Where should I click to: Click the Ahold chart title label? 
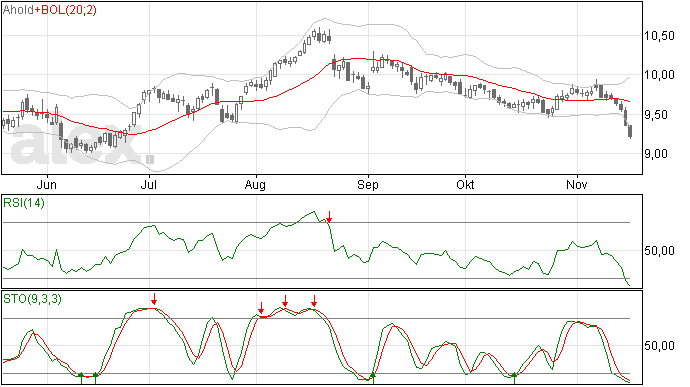tap(18, 9)
